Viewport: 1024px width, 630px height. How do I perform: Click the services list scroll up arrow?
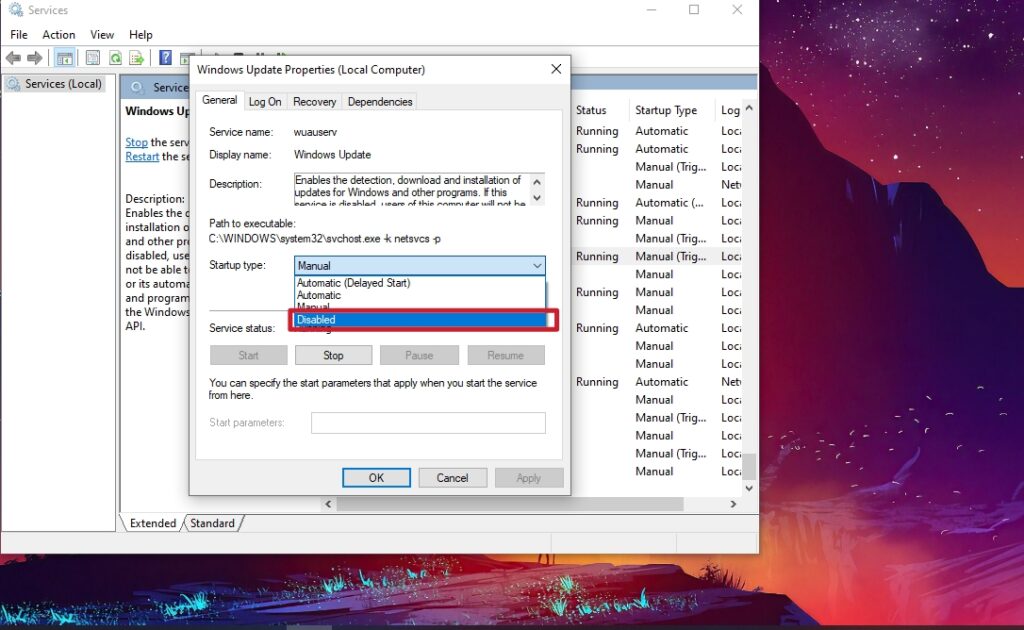(749, 108)
